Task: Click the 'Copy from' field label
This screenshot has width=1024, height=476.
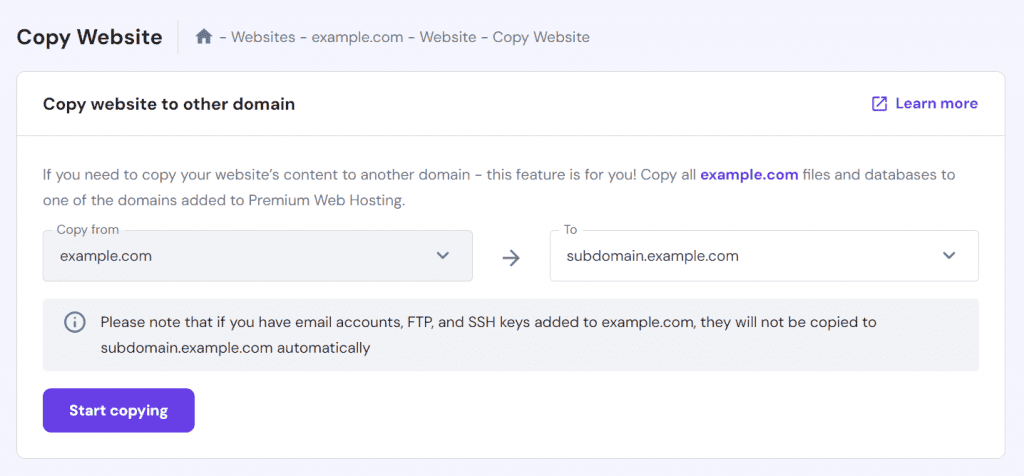Action: (88, 230)
